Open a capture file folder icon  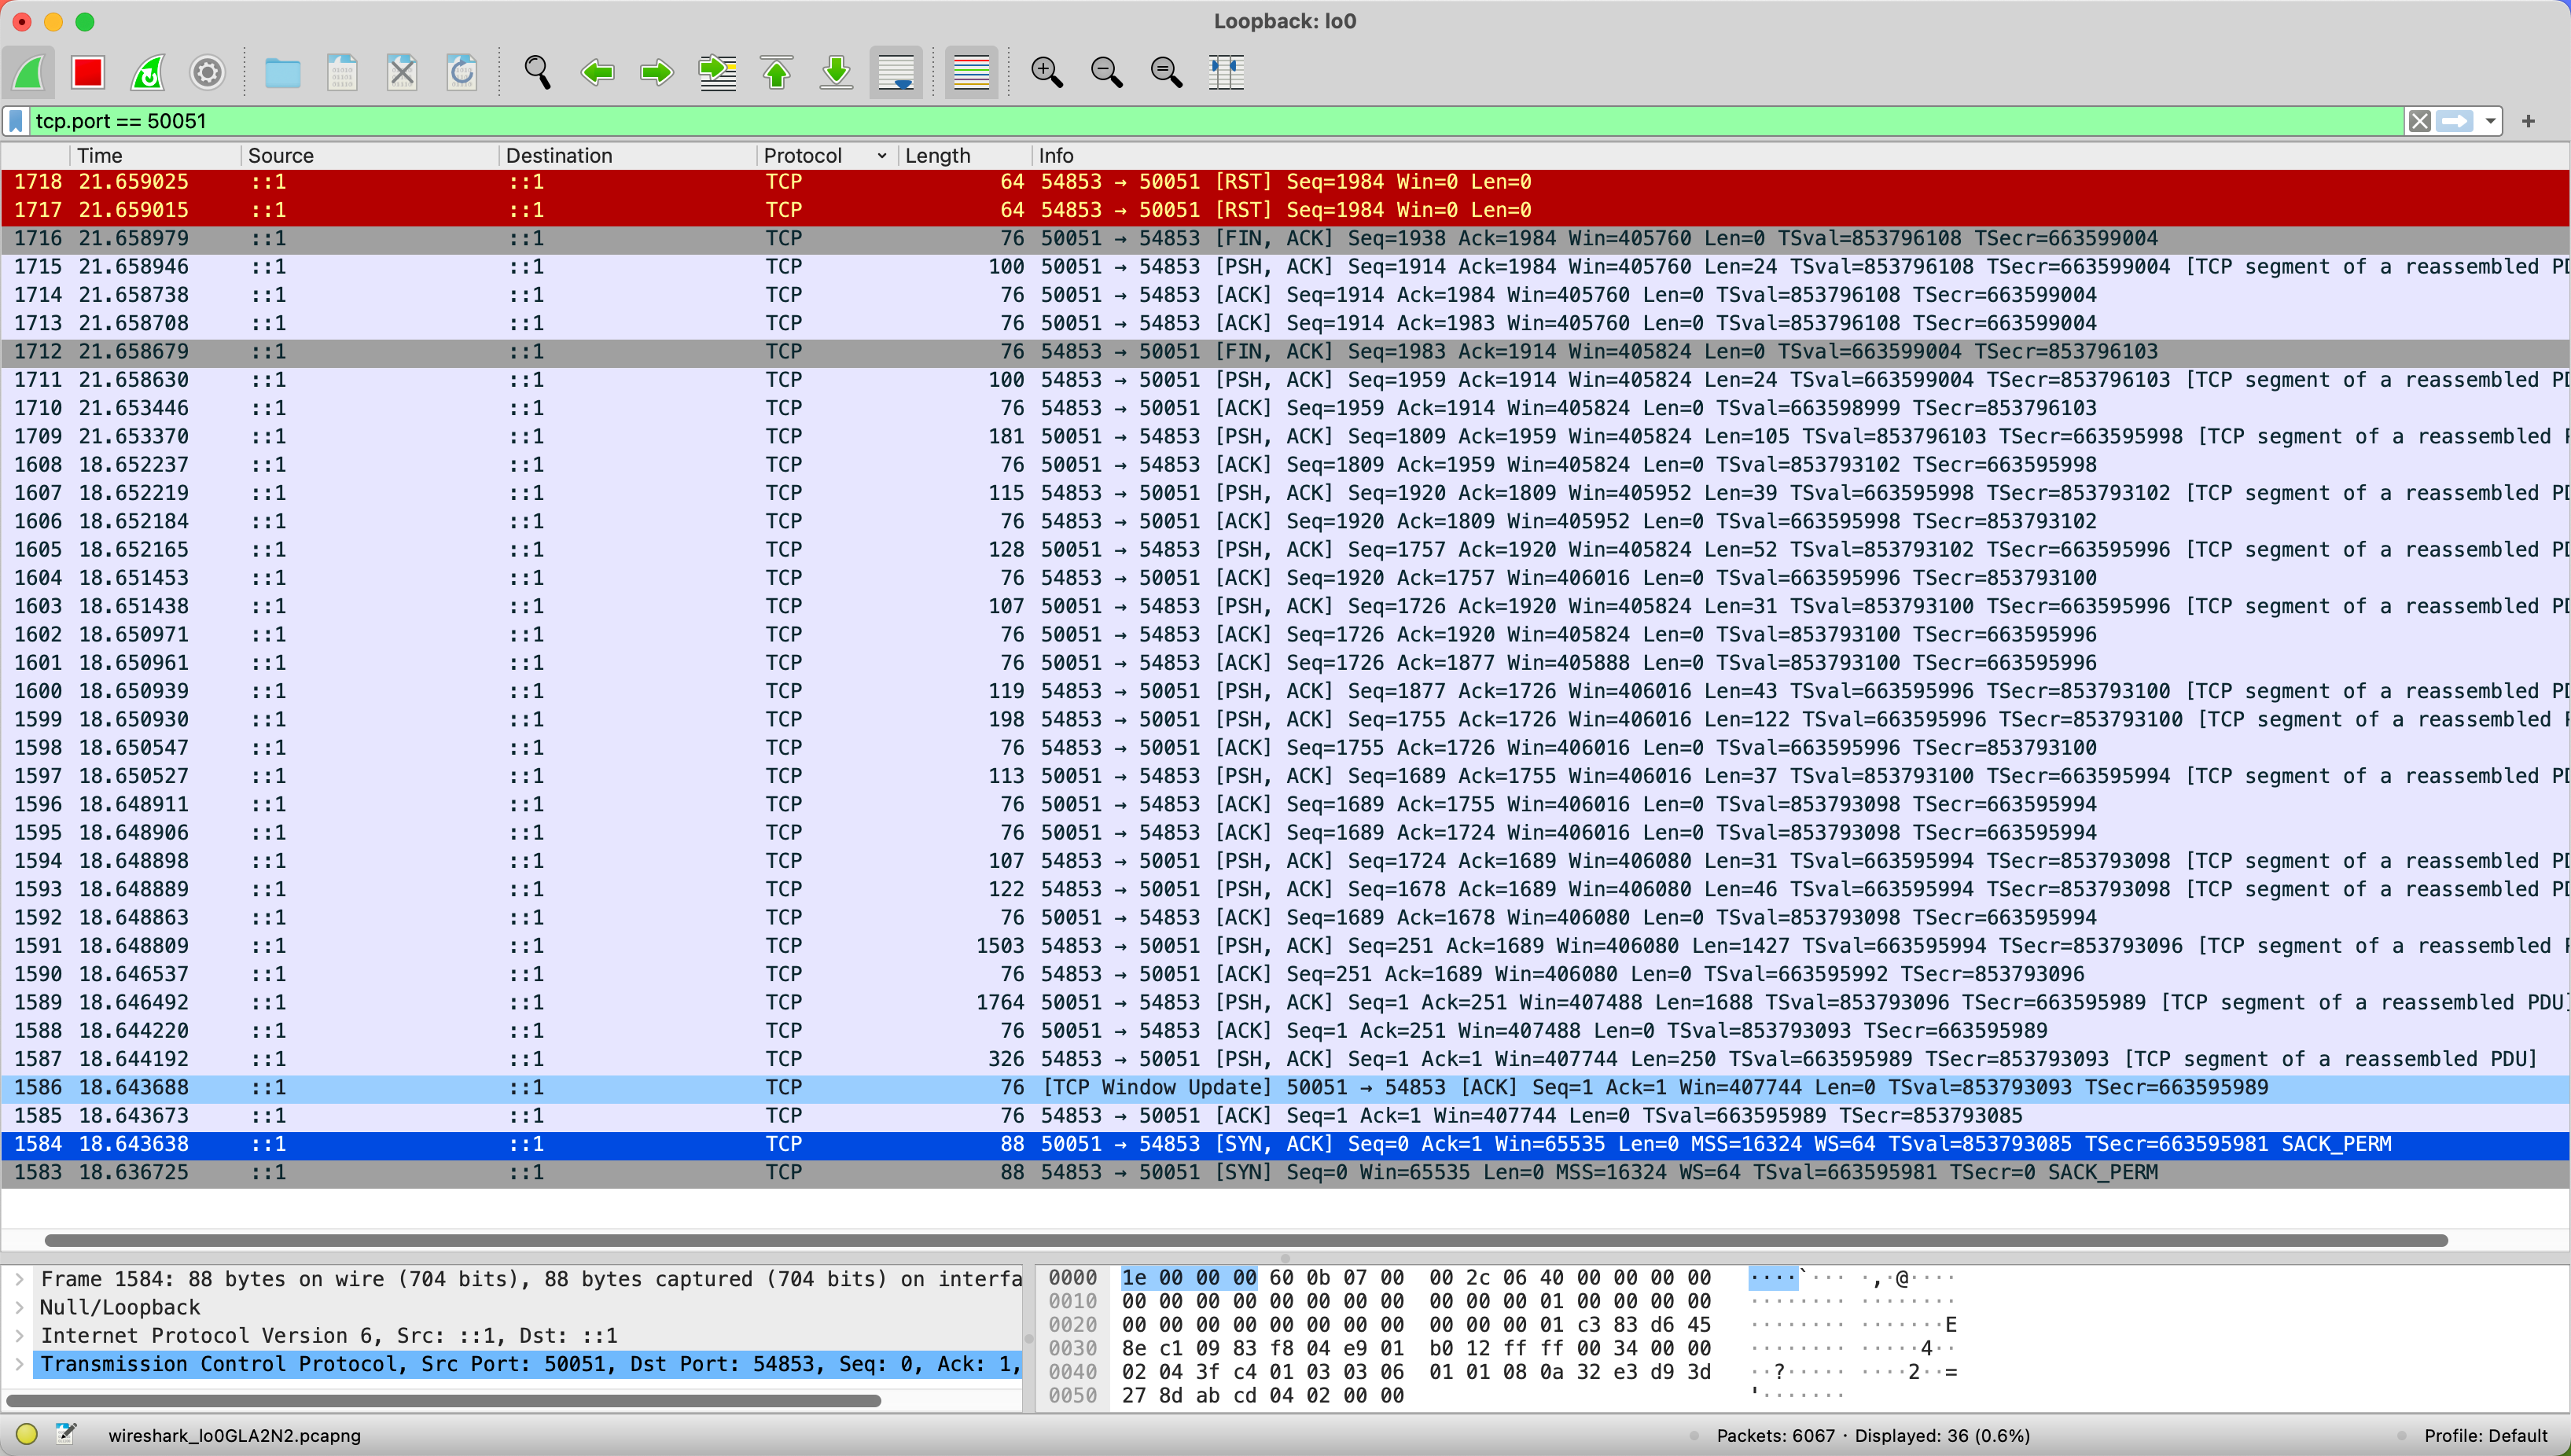click(283, 72)
